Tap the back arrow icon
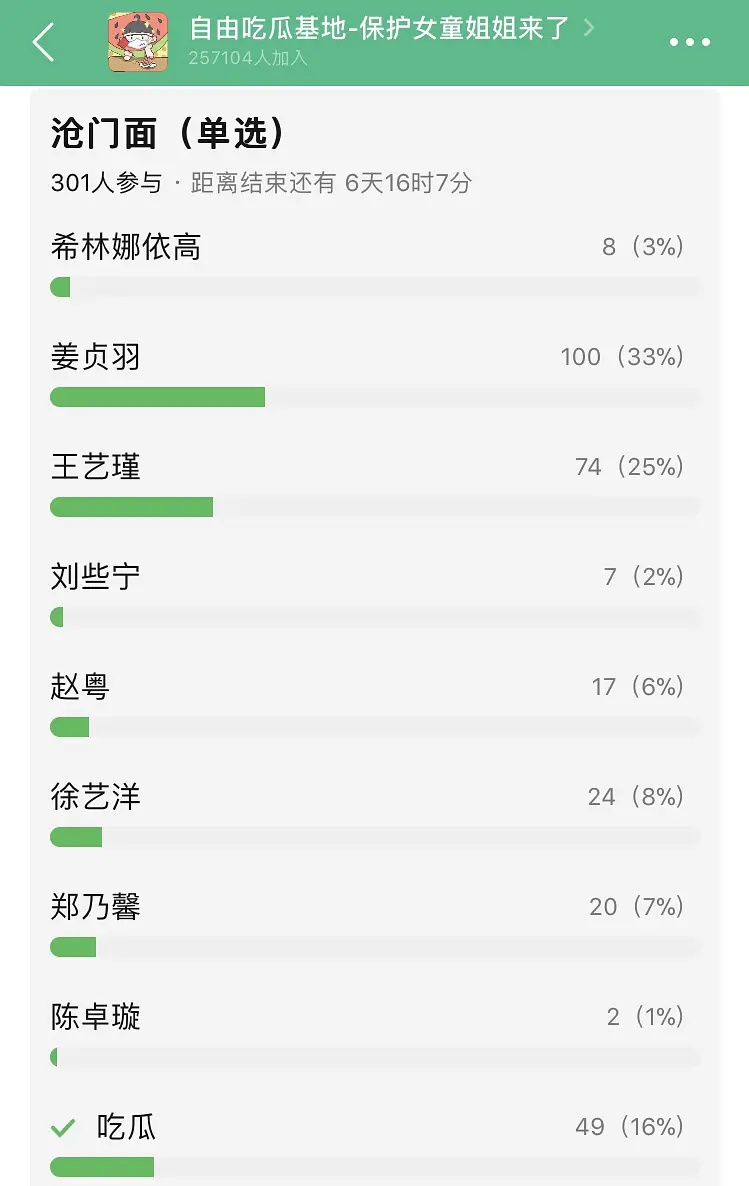Image resolution: width=749 pixels, height=1186 pixels. [x=44, y=42]
